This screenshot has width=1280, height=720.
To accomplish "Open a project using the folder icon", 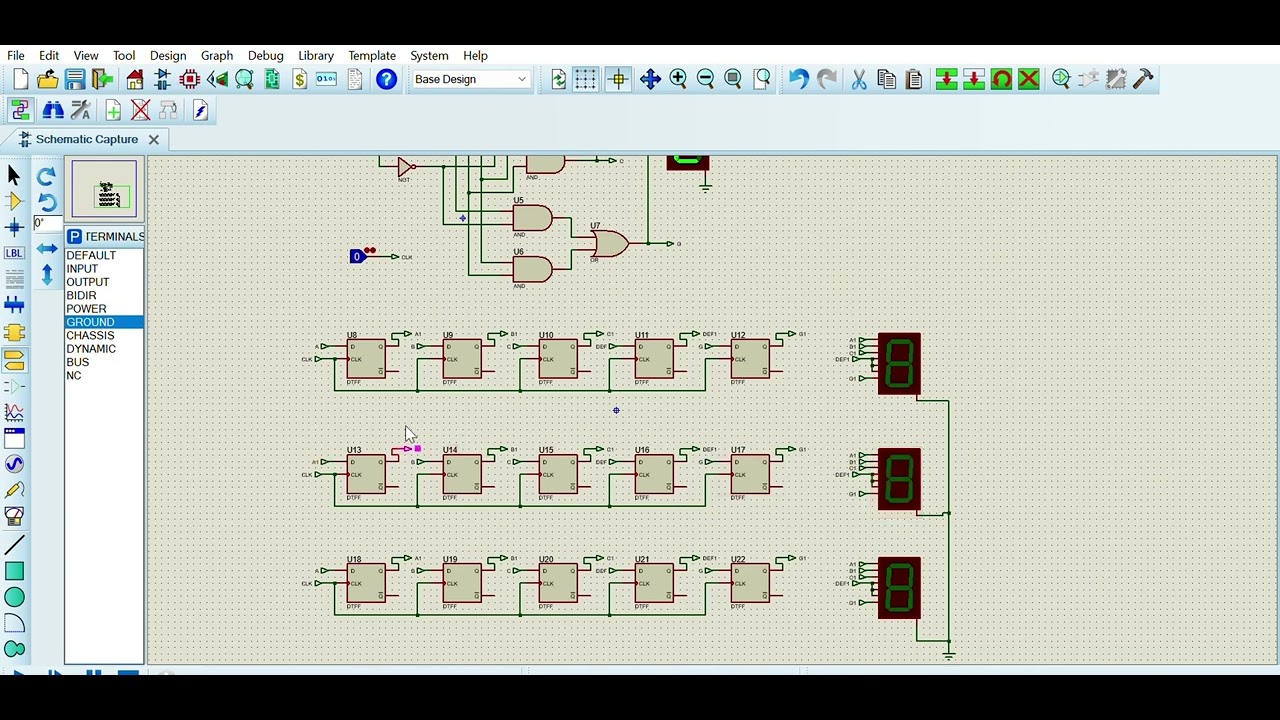I will (47, 79).
